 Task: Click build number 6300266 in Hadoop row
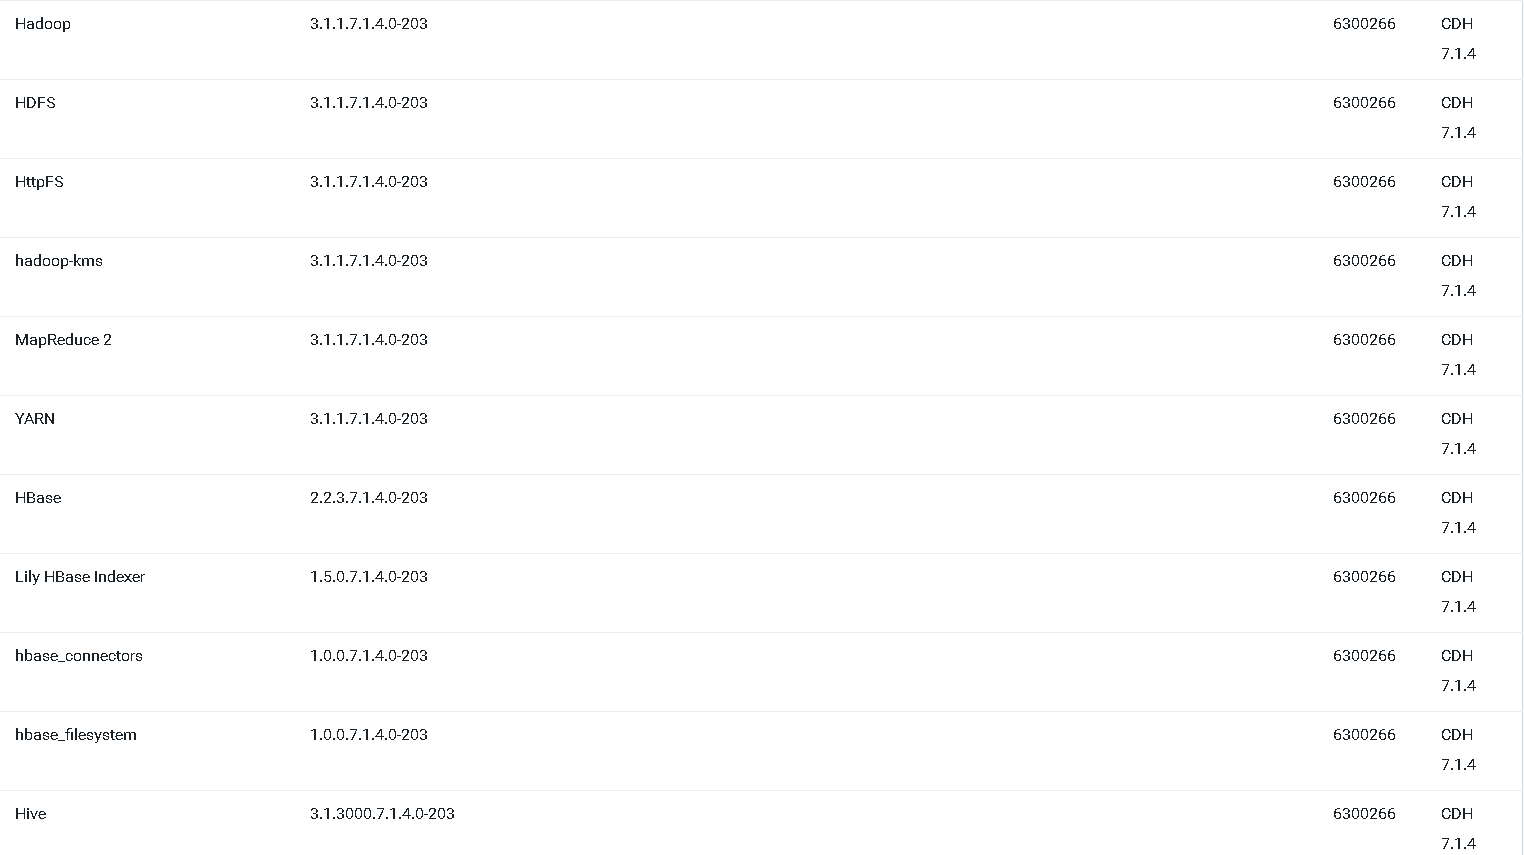1364,24
